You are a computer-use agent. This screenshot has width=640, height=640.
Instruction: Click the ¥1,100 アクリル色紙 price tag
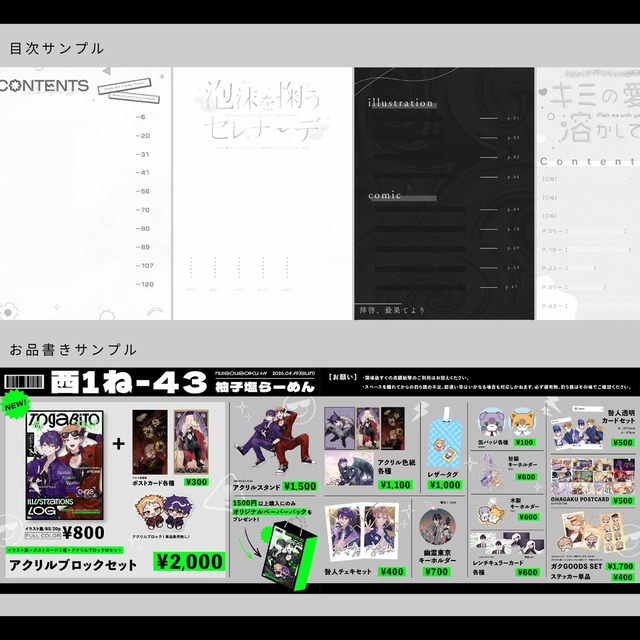395,485
